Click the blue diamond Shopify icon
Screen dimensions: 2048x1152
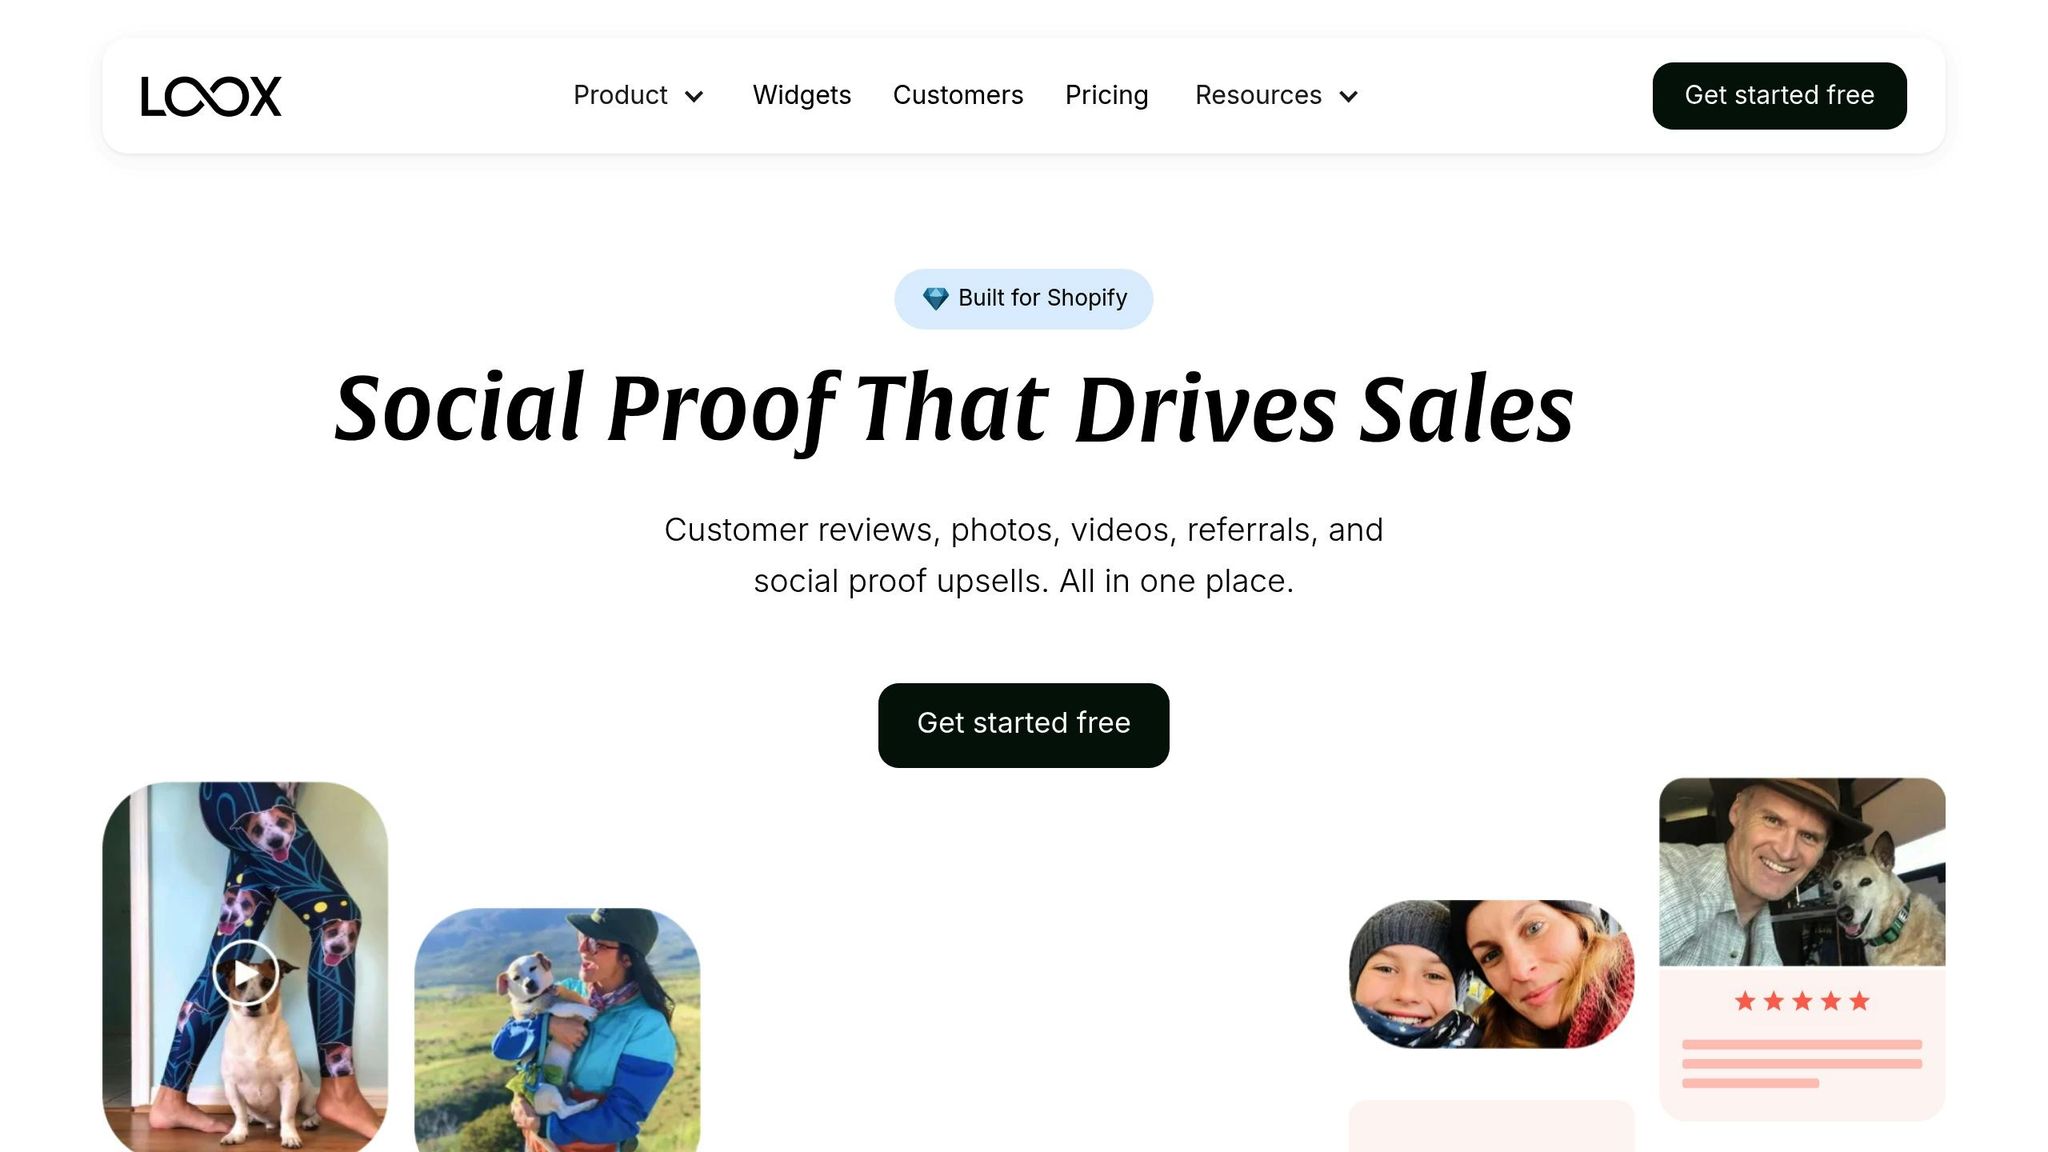pos(935,298)
